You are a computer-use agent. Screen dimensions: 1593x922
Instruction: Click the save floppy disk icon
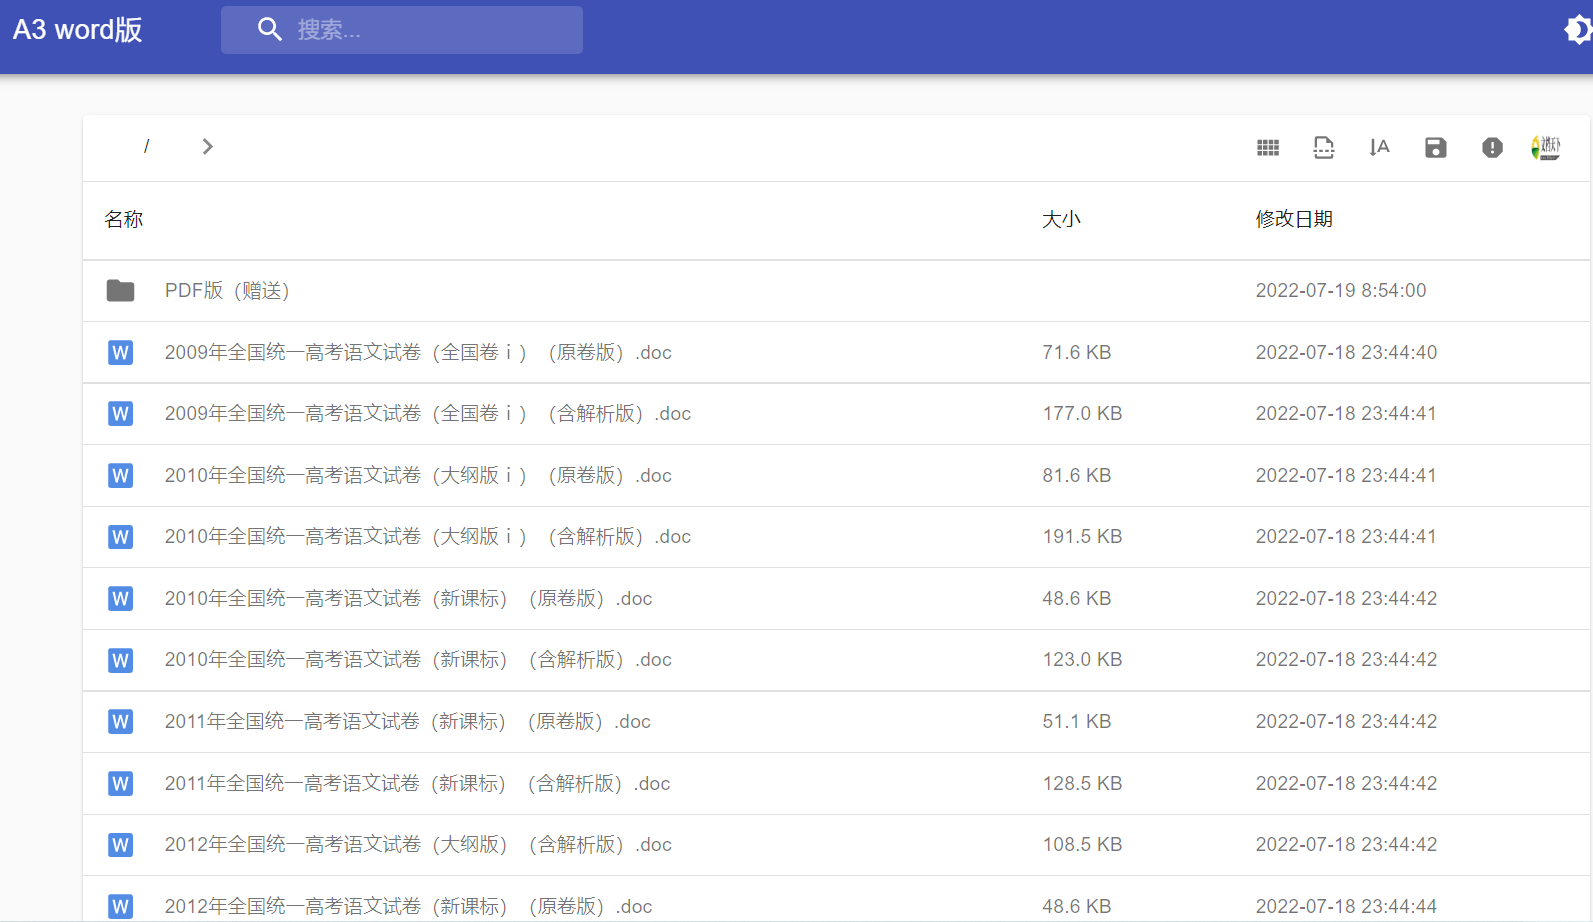tap(1436, 148)
